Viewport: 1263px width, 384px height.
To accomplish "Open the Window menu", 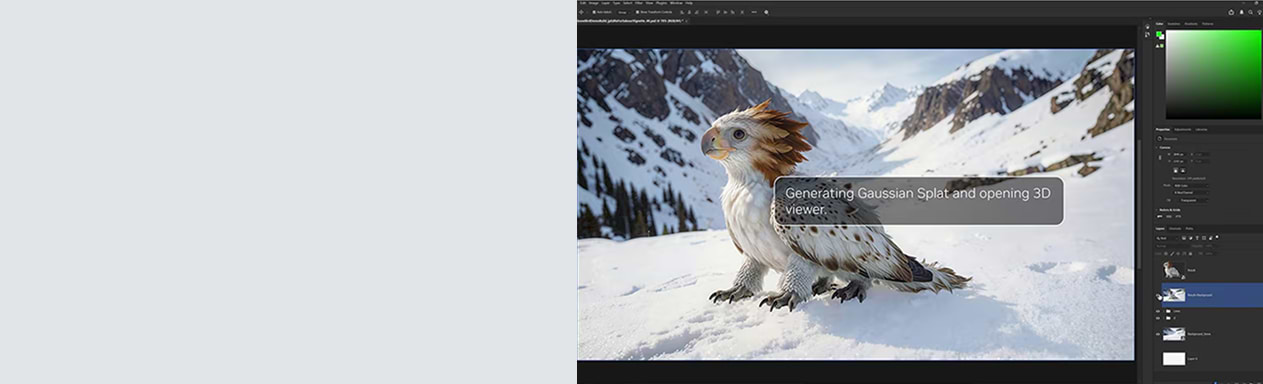I will coord(676,3).
